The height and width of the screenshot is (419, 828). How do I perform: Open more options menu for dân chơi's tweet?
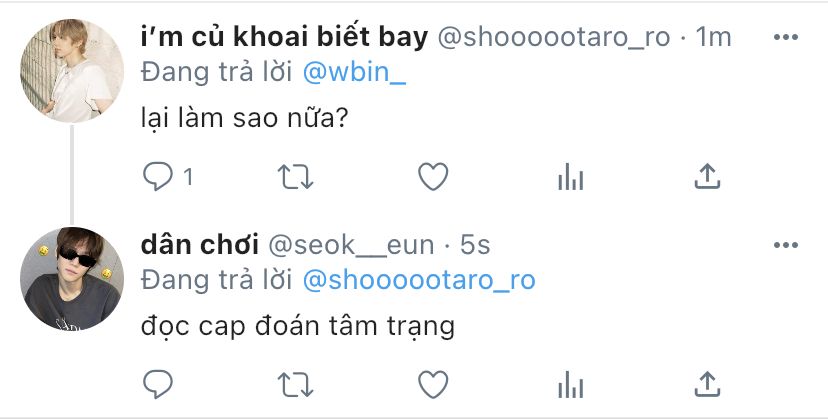pyautogui.click(x=786, y=245)
